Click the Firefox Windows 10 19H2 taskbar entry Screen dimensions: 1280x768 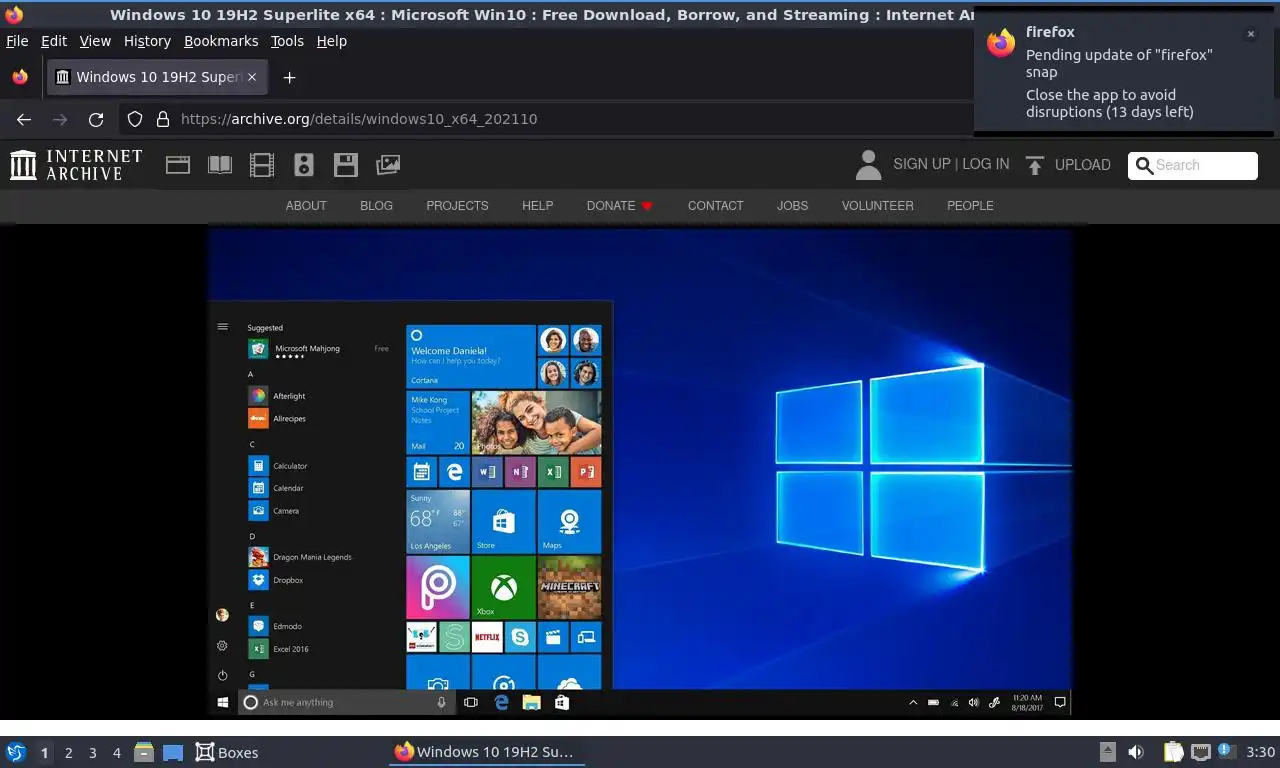pos(486,752)
